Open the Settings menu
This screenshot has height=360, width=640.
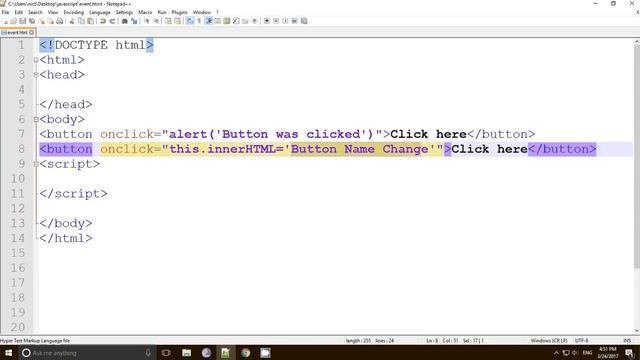tap(124, 12)
